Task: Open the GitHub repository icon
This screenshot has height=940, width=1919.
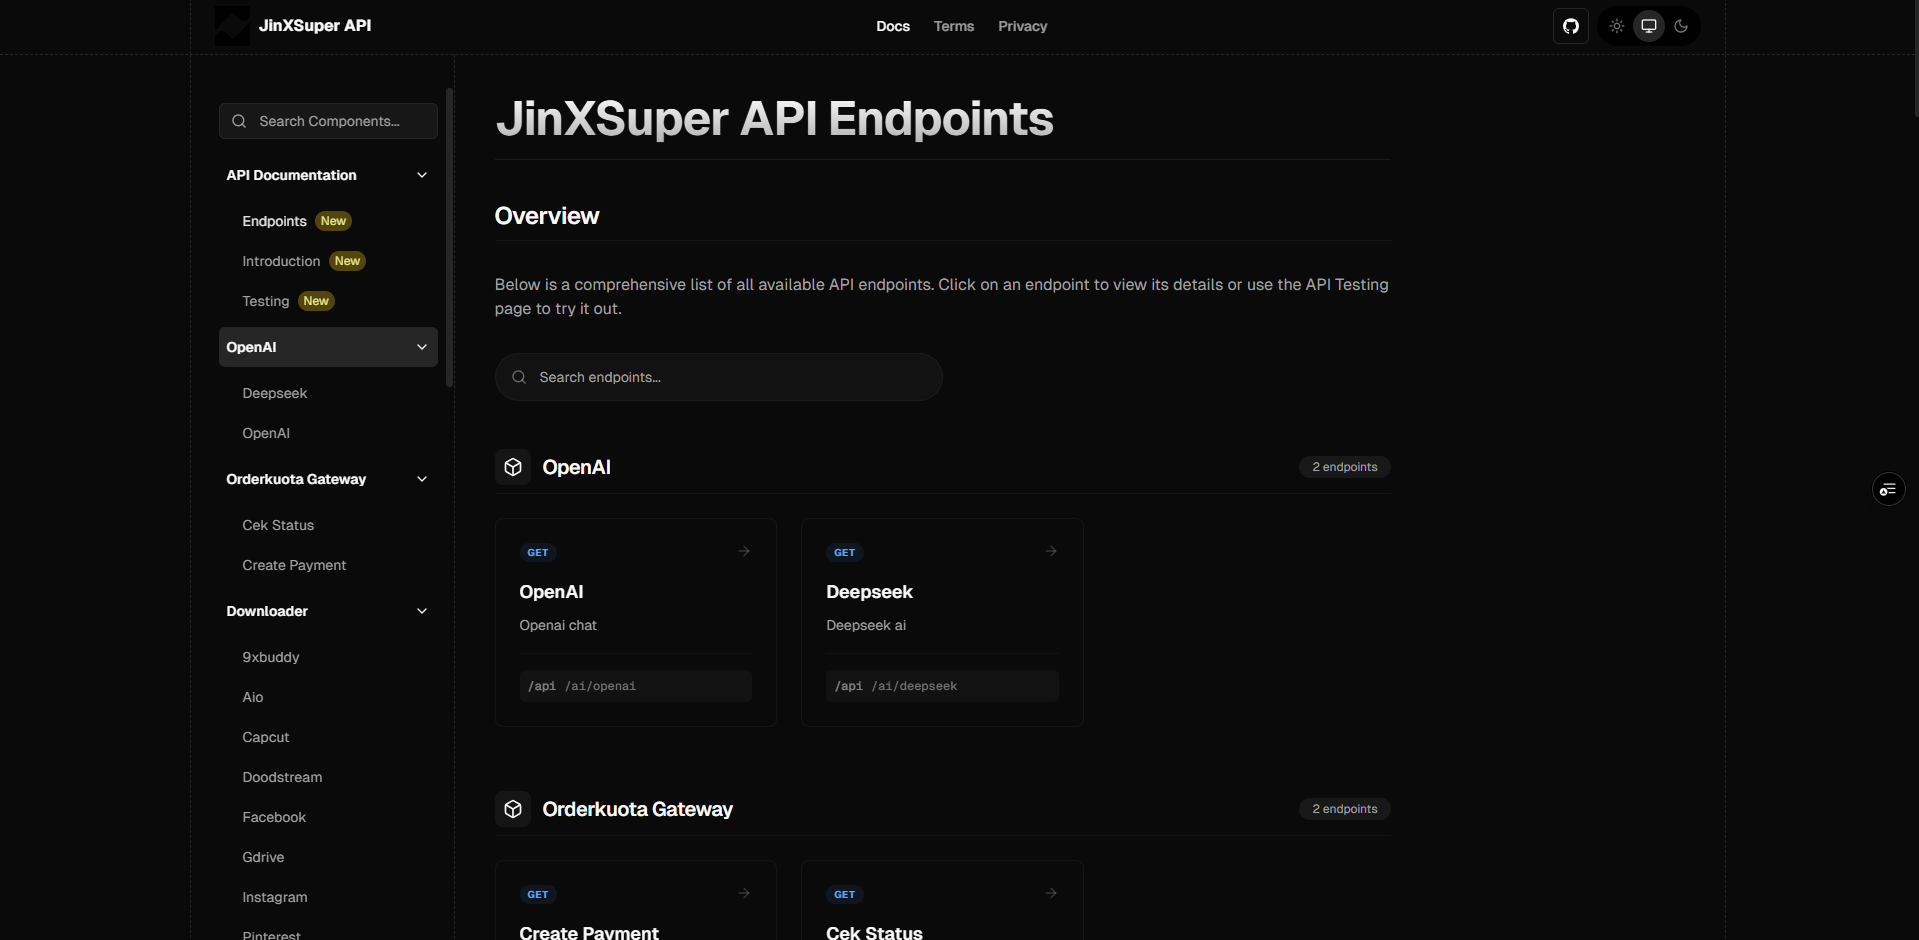Action: tap(1570, 26)
